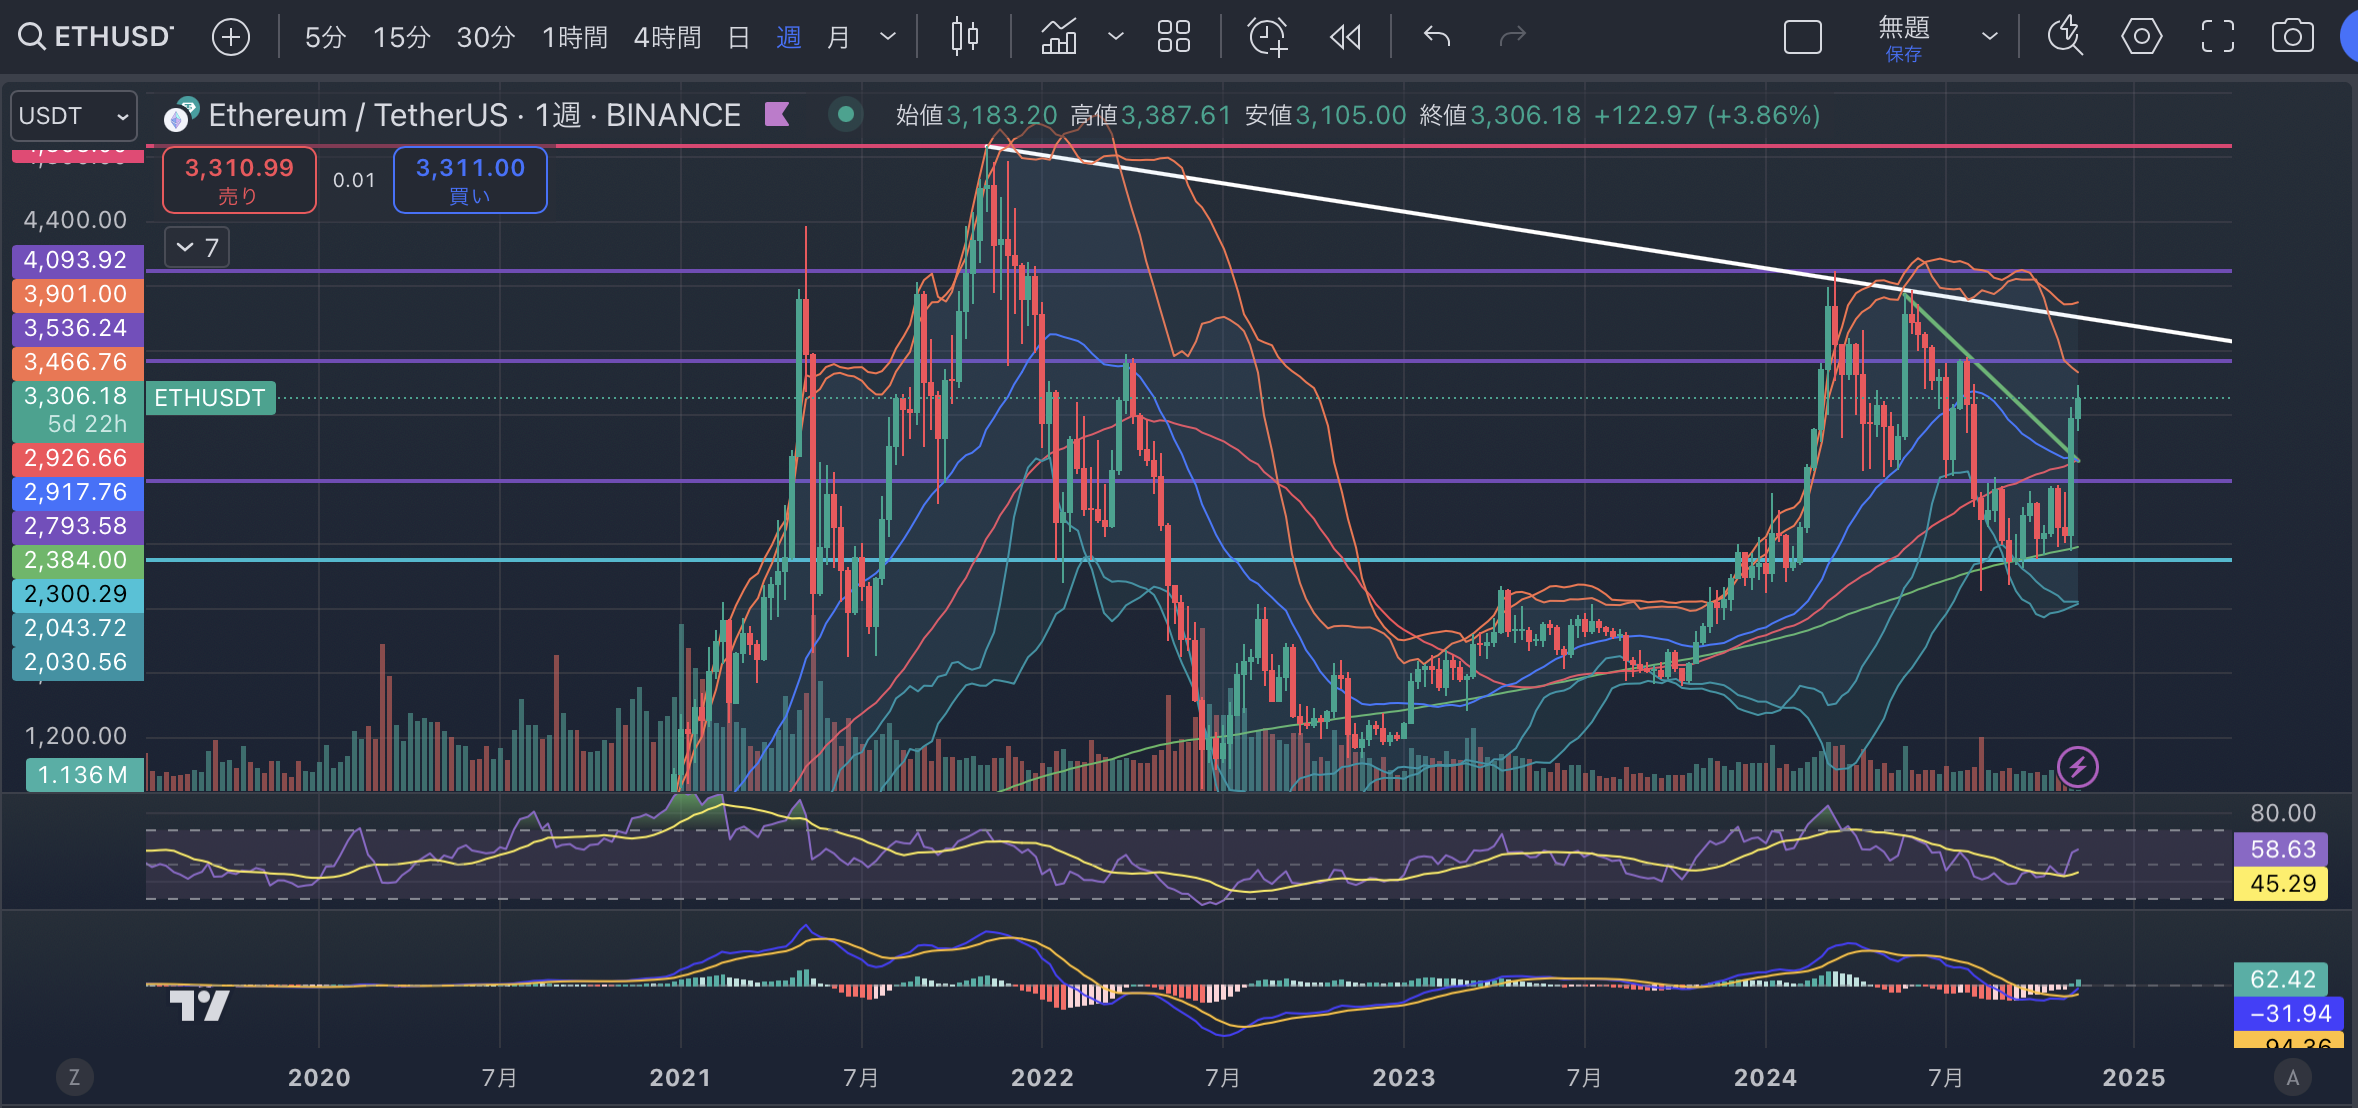Open the indicators menu
Image resolution: width=2358 pixels, height=1108 pixels.
pos(1059,37)
